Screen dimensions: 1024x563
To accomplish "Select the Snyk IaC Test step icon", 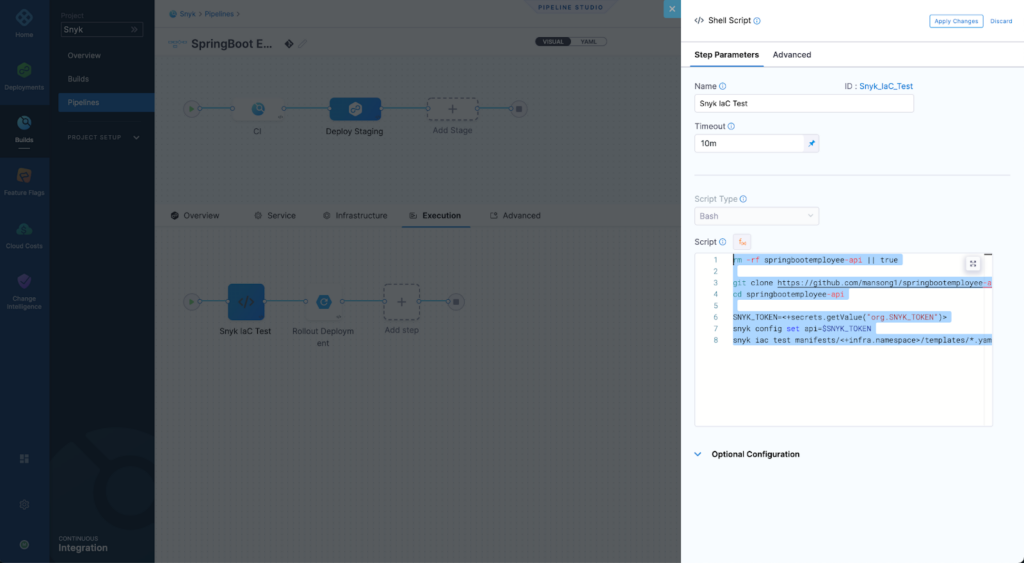I will (246, 302).
